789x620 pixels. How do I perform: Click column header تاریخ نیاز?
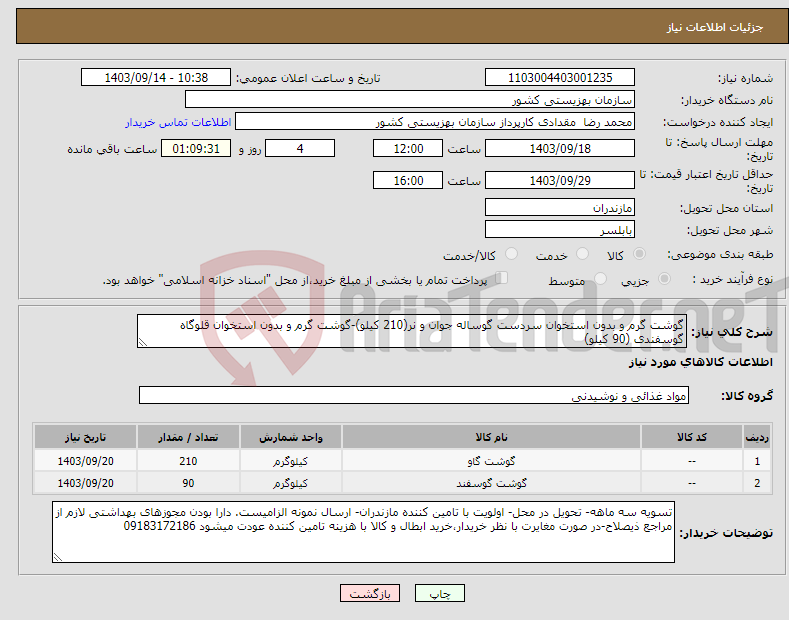[85, 437]
